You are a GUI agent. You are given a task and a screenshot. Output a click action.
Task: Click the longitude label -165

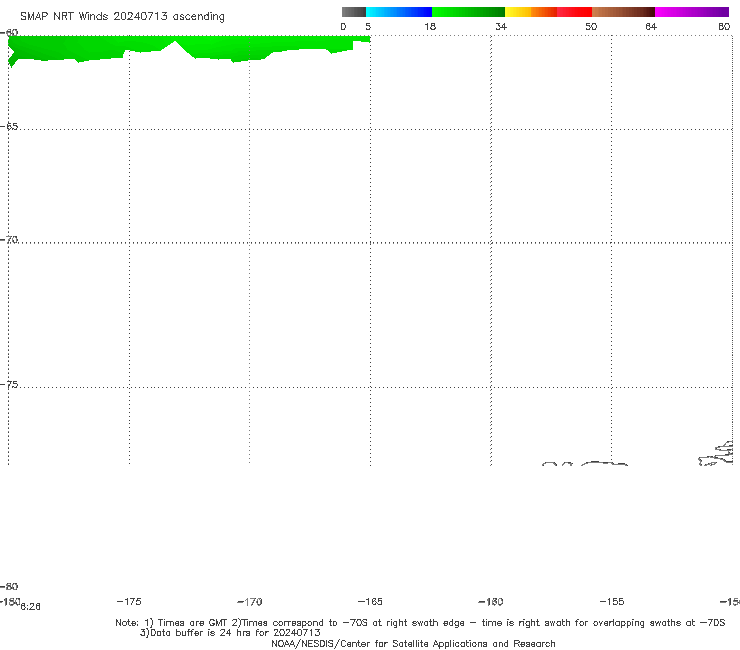click(x=370, y=601)
